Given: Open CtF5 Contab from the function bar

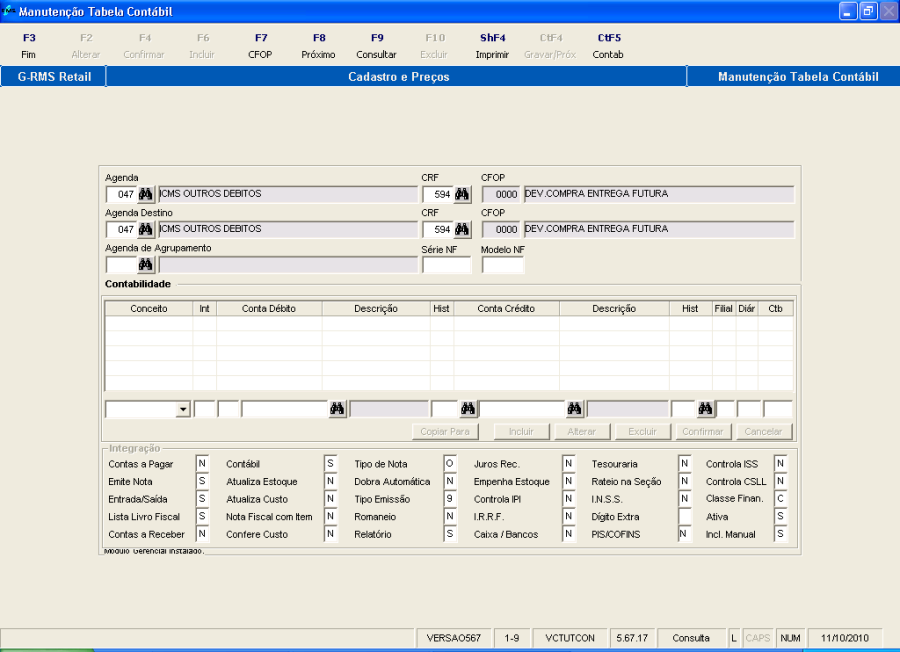Looking at the screenshot, I should [x=608, y=46].
